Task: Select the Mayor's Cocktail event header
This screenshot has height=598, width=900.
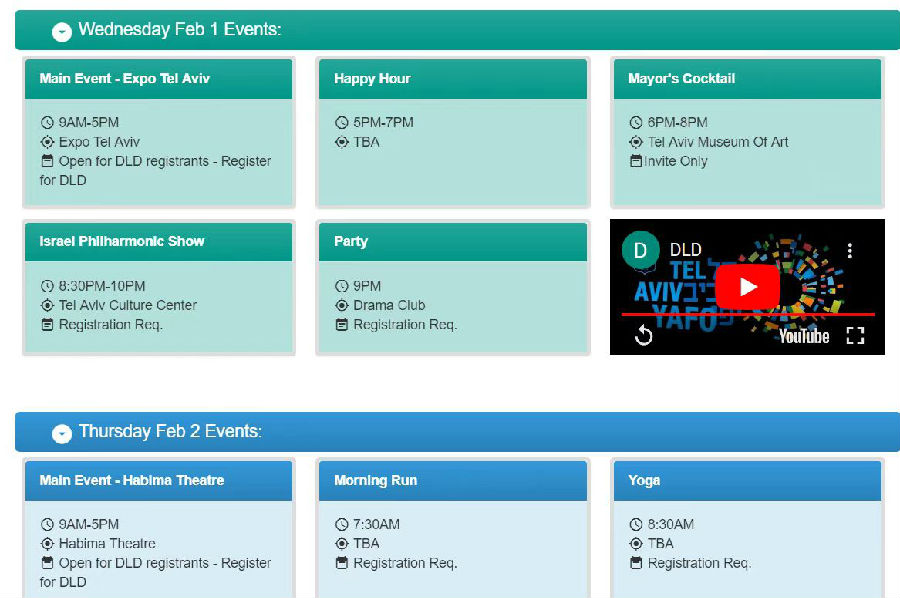Action: click(x=746, y=79)
